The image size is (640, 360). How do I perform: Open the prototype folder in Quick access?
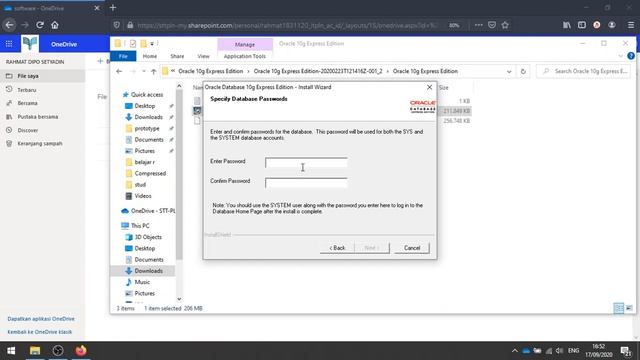147,129
